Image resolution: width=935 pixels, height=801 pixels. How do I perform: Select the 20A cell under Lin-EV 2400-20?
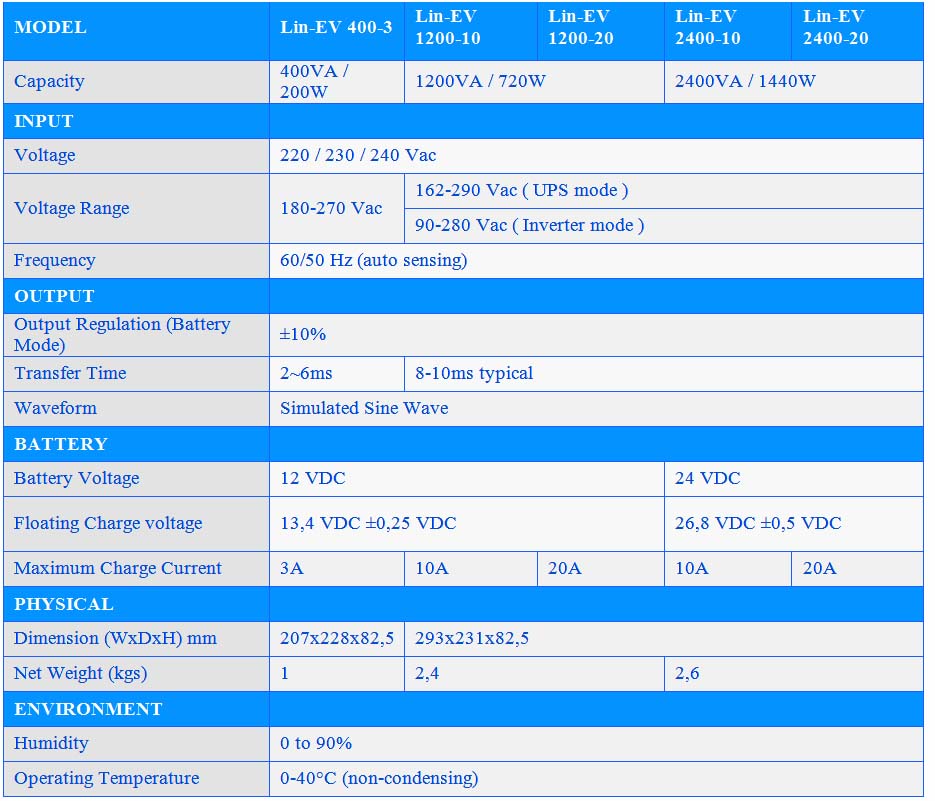(857, 569)
